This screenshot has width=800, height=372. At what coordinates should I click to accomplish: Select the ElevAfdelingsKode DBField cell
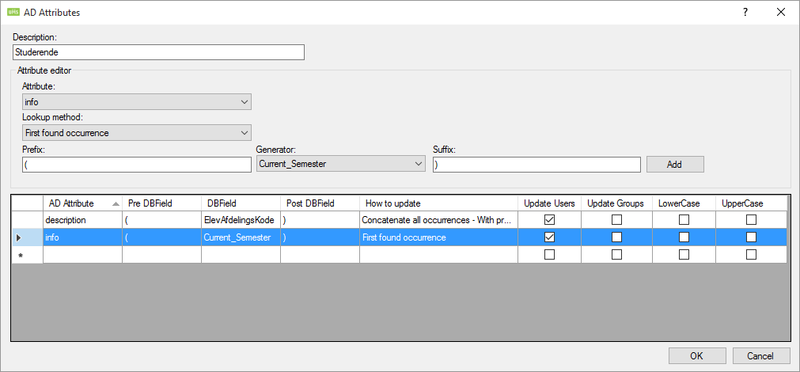pyautogui.click(x=241, y=220)
